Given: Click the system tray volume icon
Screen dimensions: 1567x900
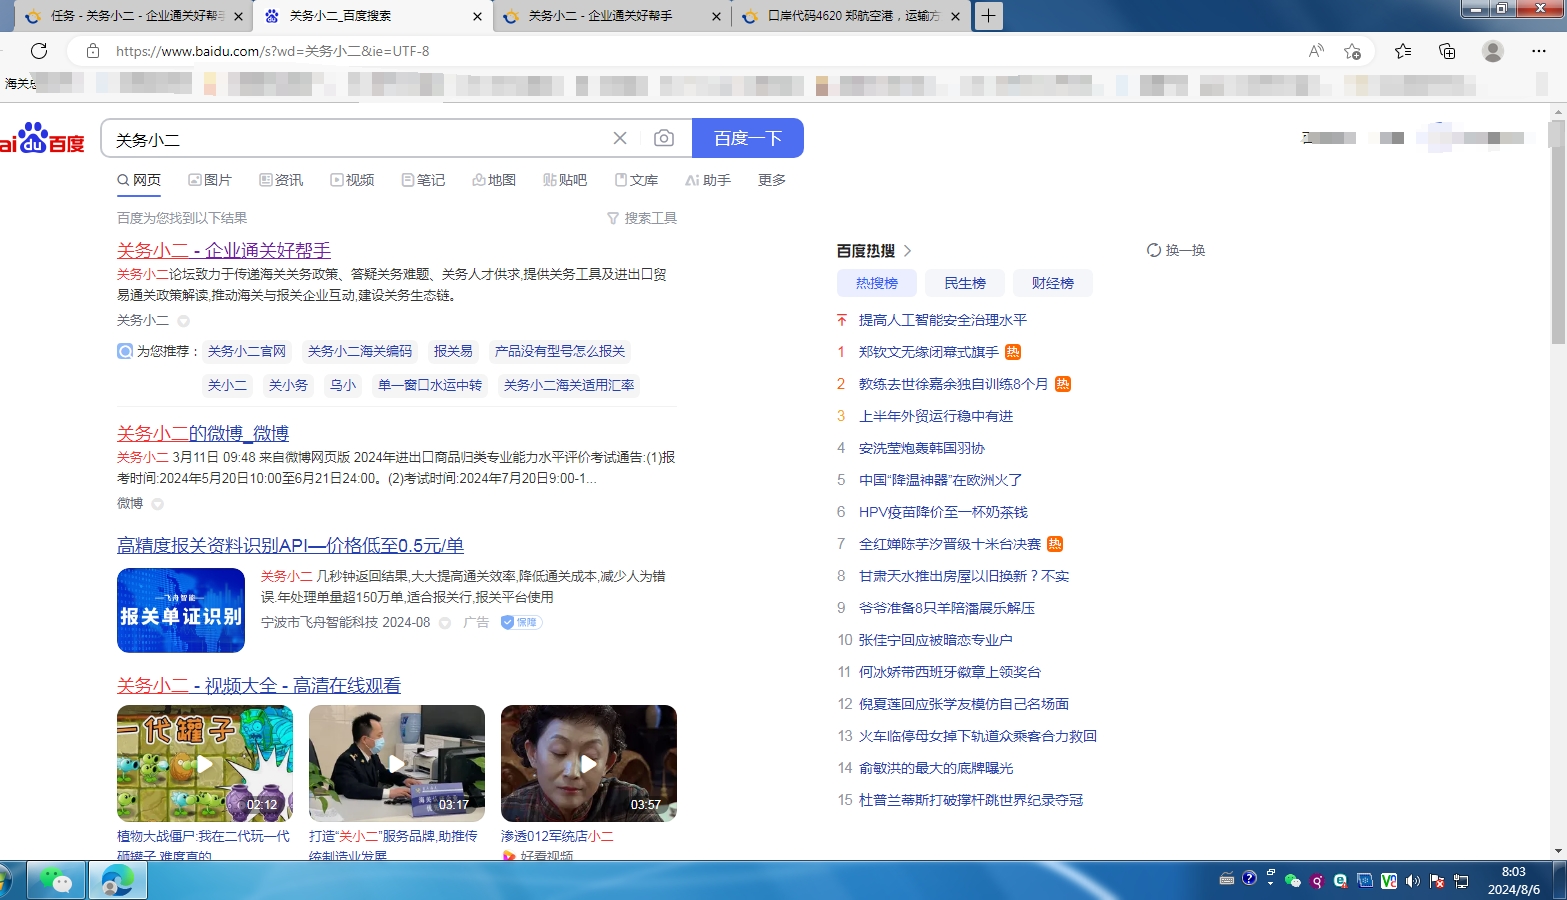Looking at the screenshot, I should point(1413,881).
